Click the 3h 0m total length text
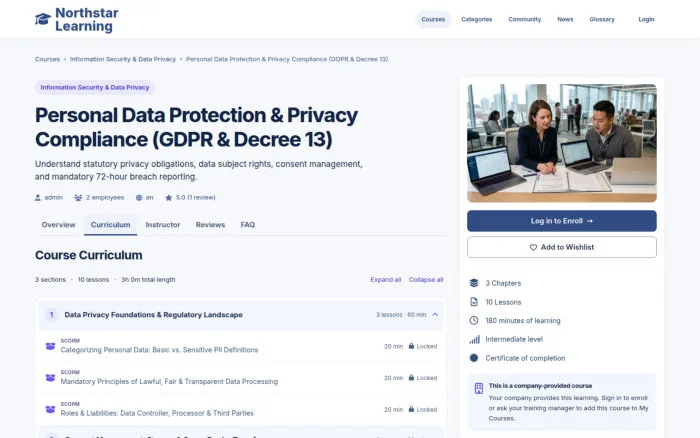 tap(148, 279)
